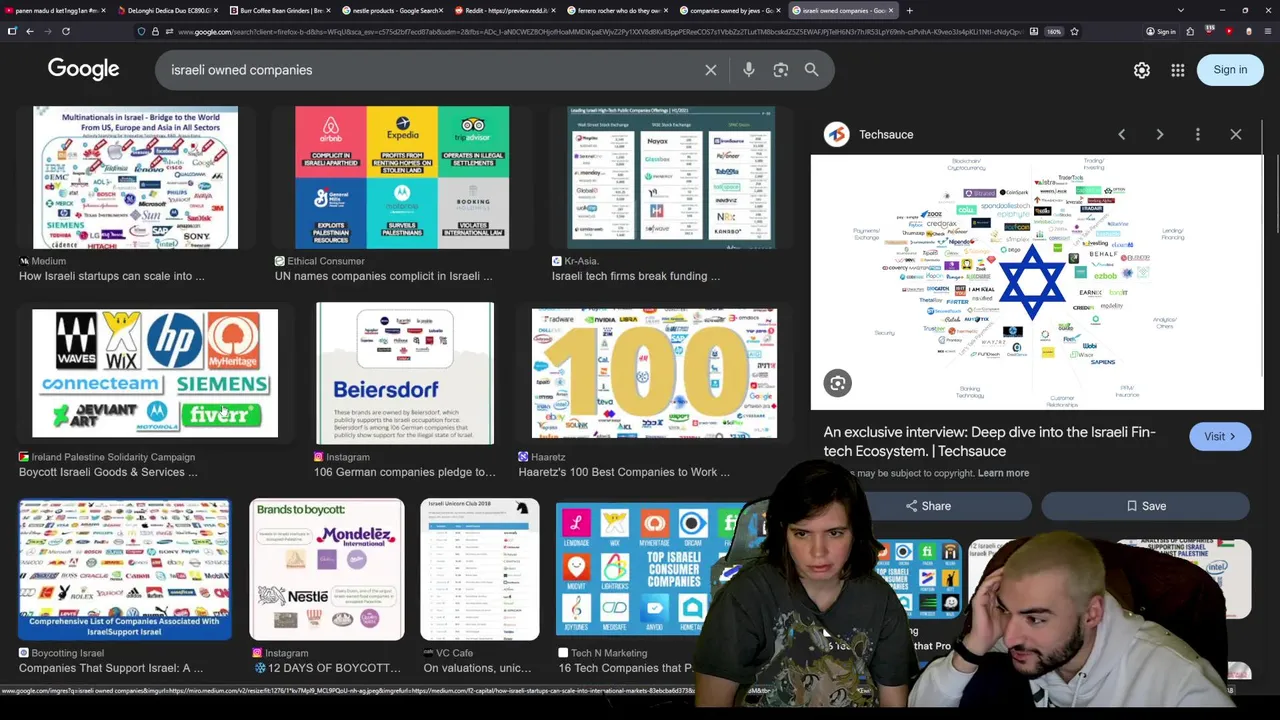Close the Techsauce image preview panel

coord(1236,134)
